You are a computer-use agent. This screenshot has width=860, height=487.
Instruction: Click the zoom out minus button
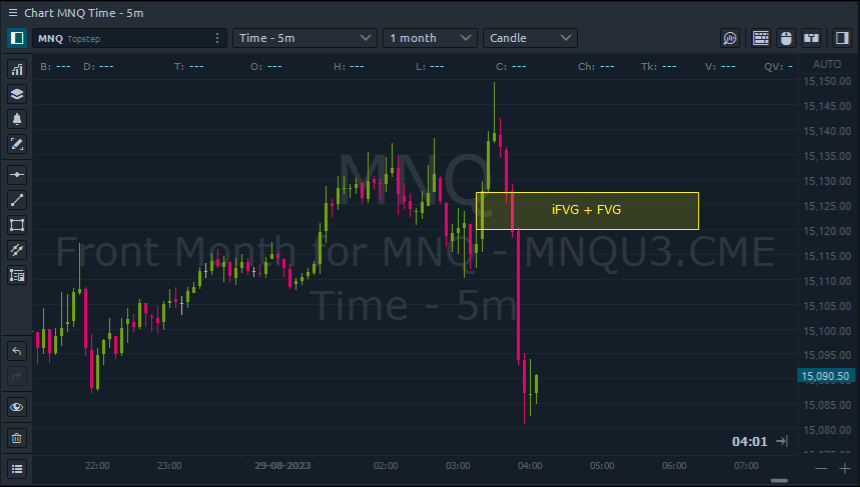821,468
